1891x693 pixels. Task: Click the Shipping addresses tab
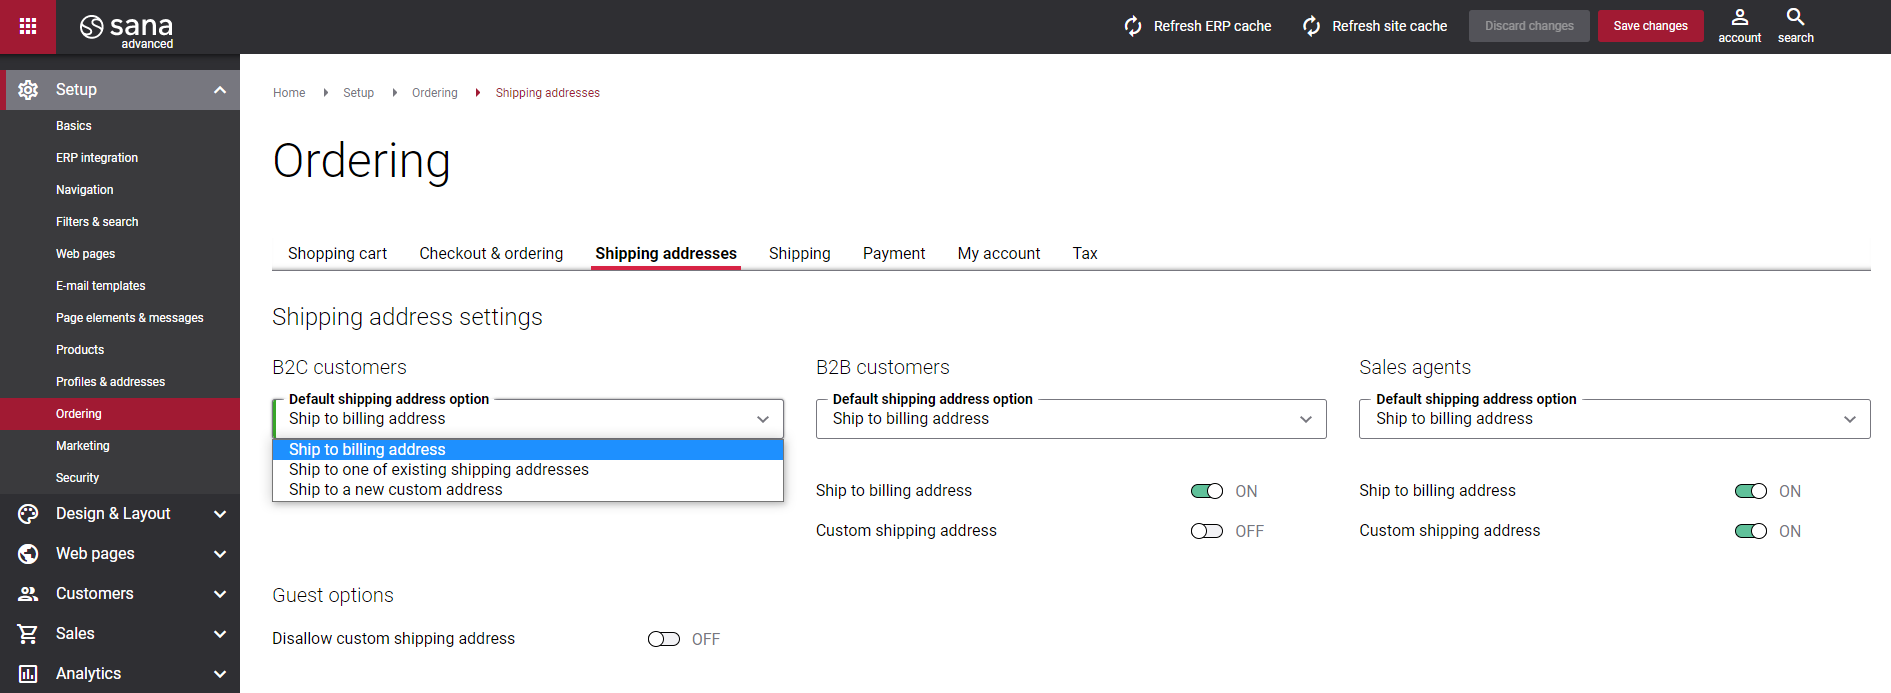[666, 254]
